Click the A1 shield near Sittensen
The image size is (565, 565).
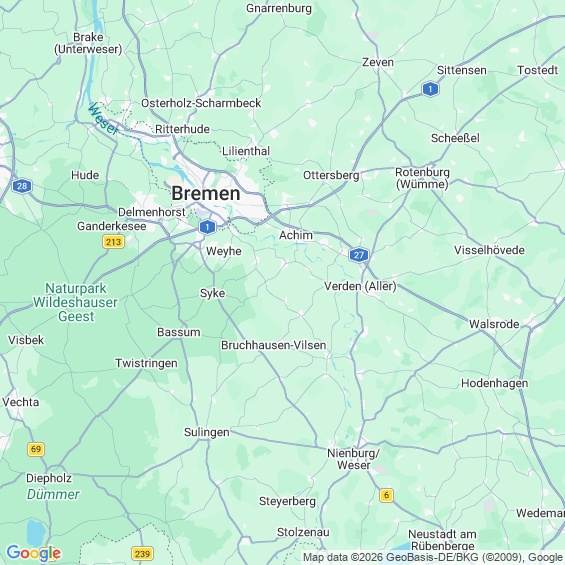pyautogui.click(x=430, y=89)
